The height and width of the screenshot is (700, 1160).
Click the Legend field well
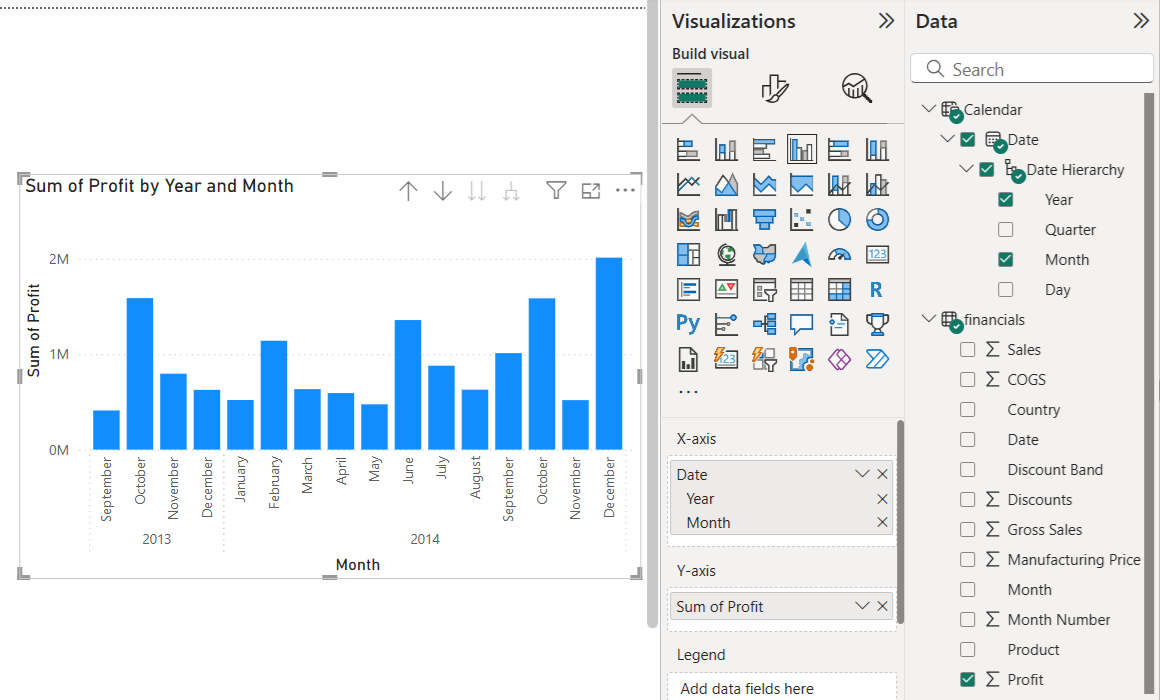click(x=782, y=688)
